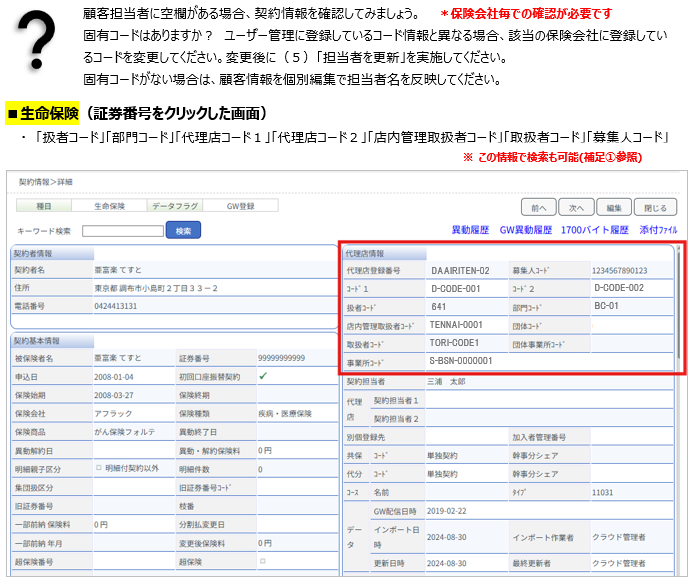Click the 検索 search button
Screen dimensions: 697x581
point(183,231)
